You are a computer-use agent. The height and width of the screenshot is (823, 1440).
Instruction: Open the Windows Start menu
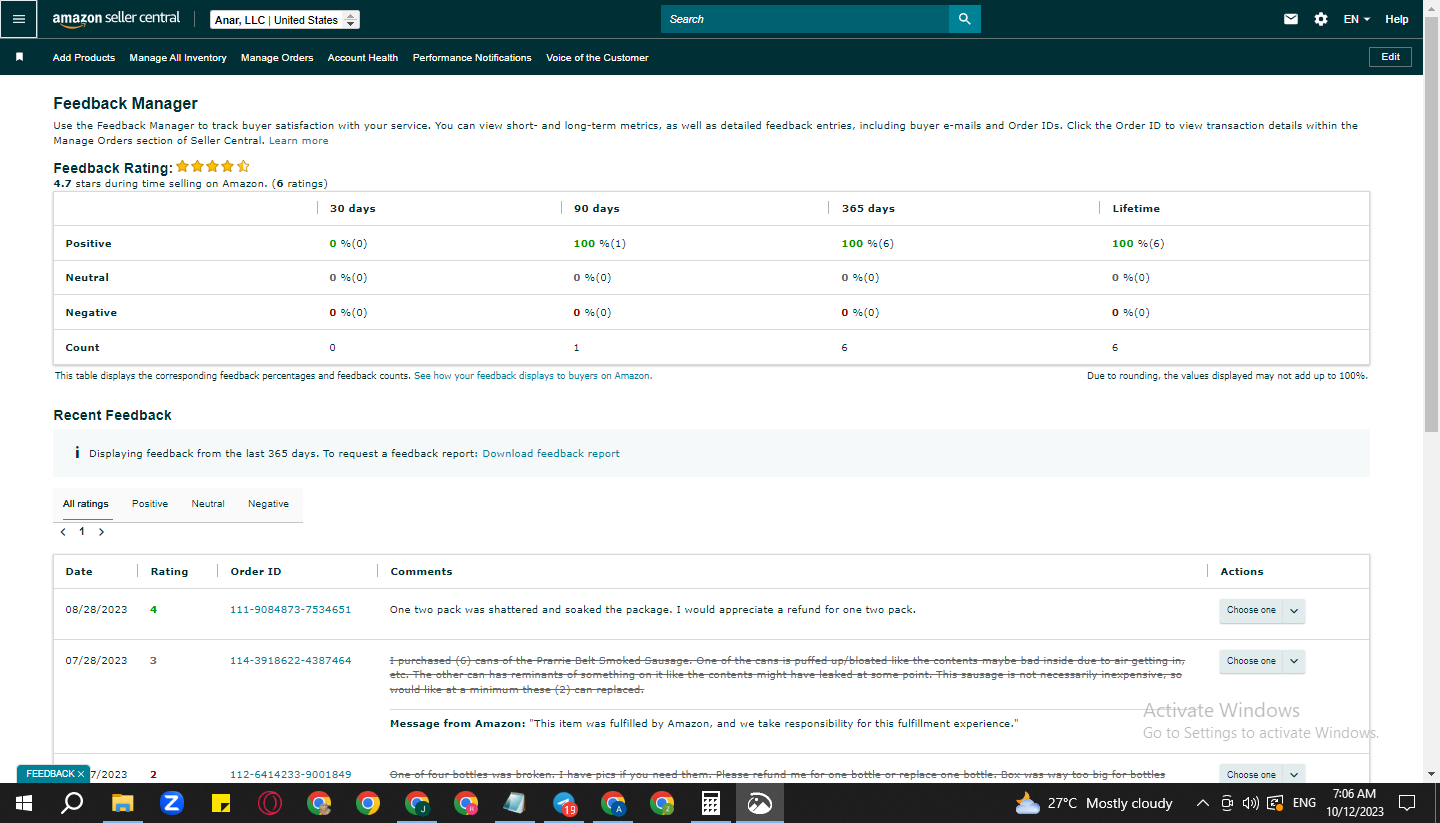point(23,803)
